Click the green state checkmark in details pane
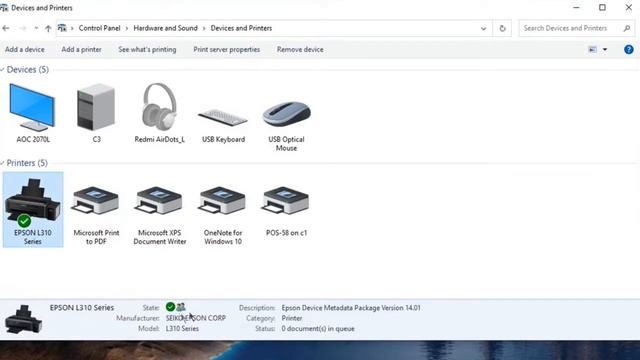Viewport: 640px width, 360px height. 170,307
